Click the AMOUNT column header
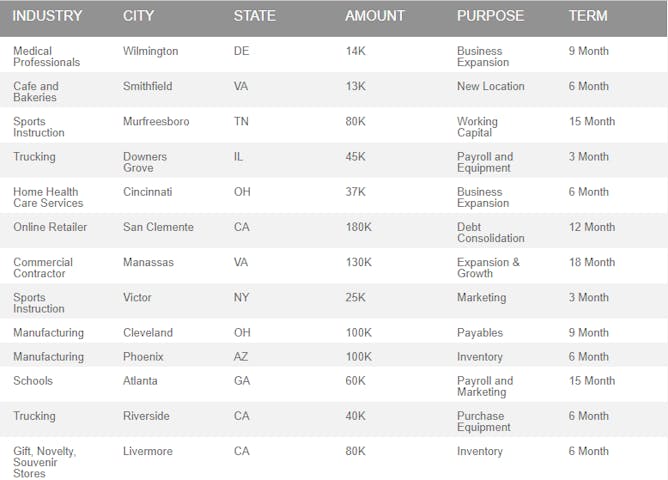The height and width of the screenshot is (480, 668). (x=375, y=16)
